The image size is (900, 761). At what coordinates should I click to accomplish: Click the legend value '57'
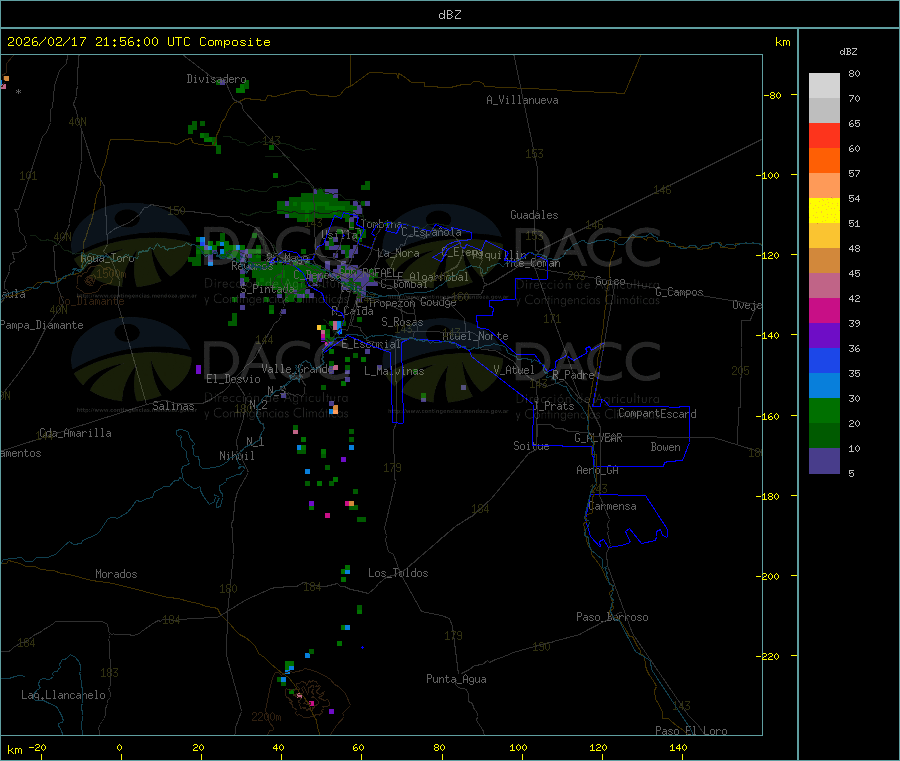tap(854, 173)
